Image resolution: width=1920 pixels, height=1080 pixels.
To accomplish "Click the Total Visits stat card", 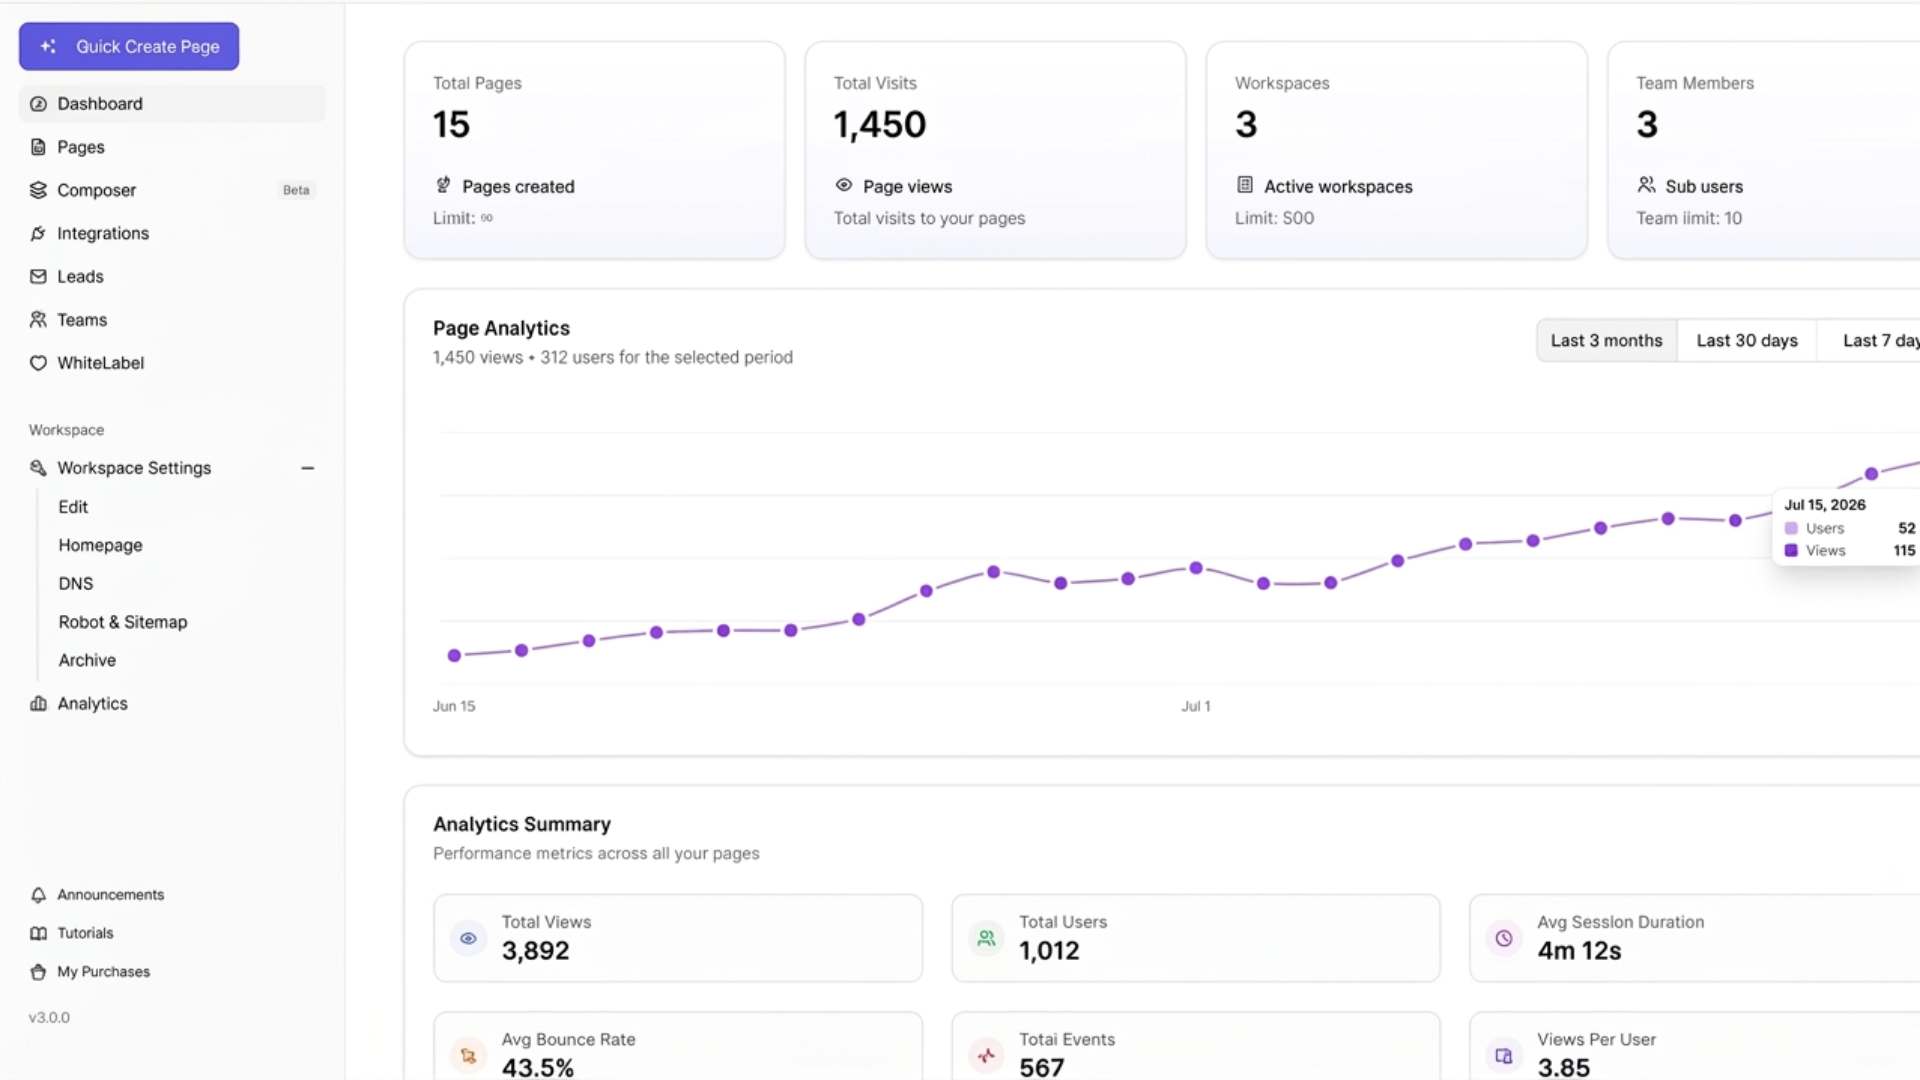I will point(996,150).
